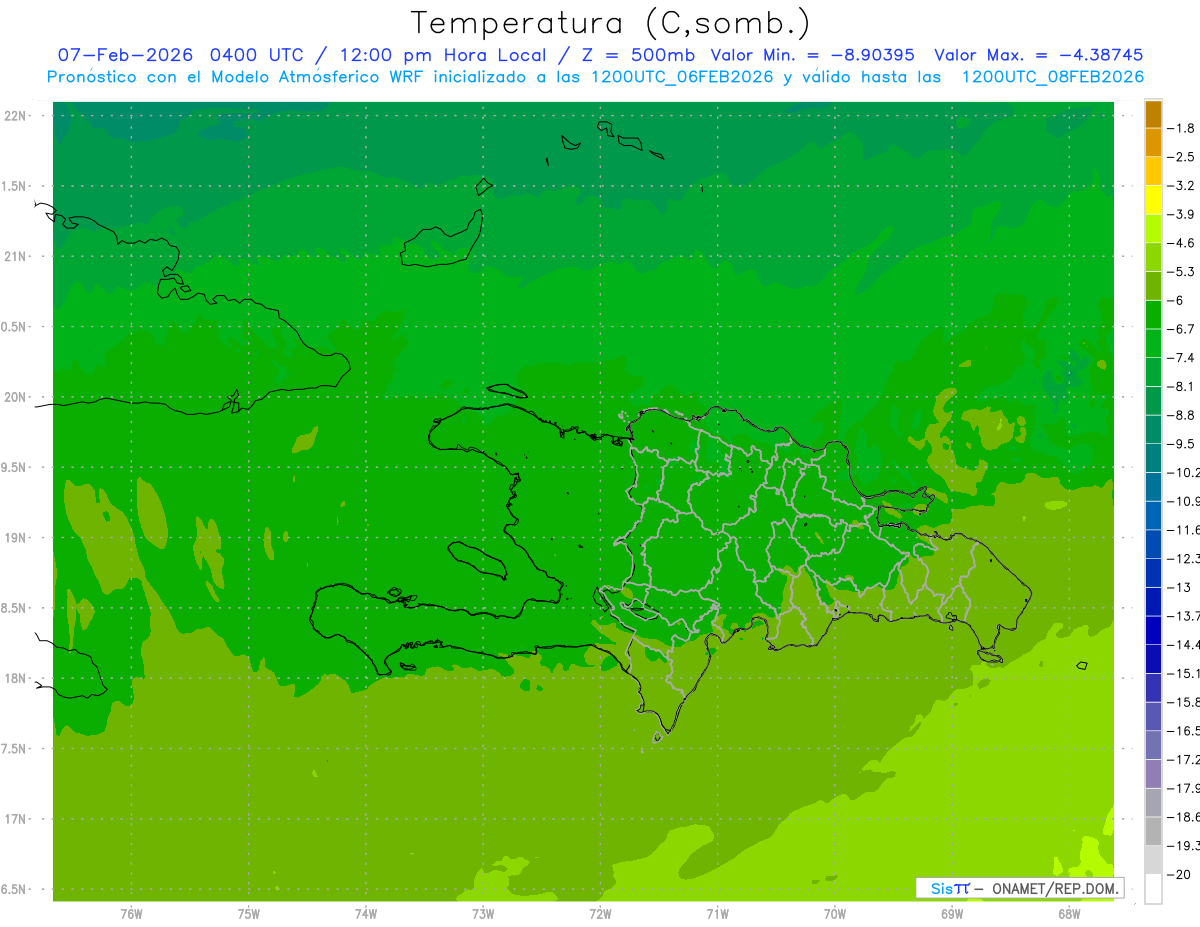Click the '-20' colorbar value
This screenshot has height=927, width=1200.
1179,874
